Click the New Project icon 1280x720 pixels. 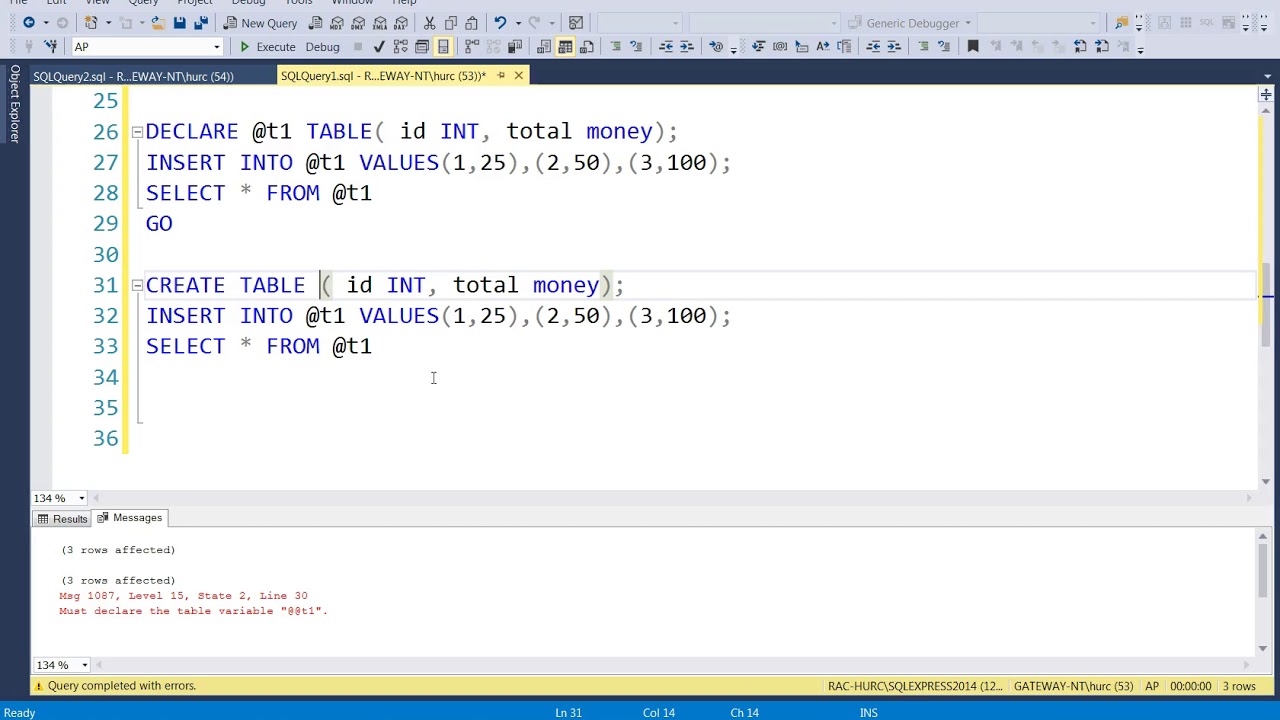pyautogui.click(x=91, y=23)
